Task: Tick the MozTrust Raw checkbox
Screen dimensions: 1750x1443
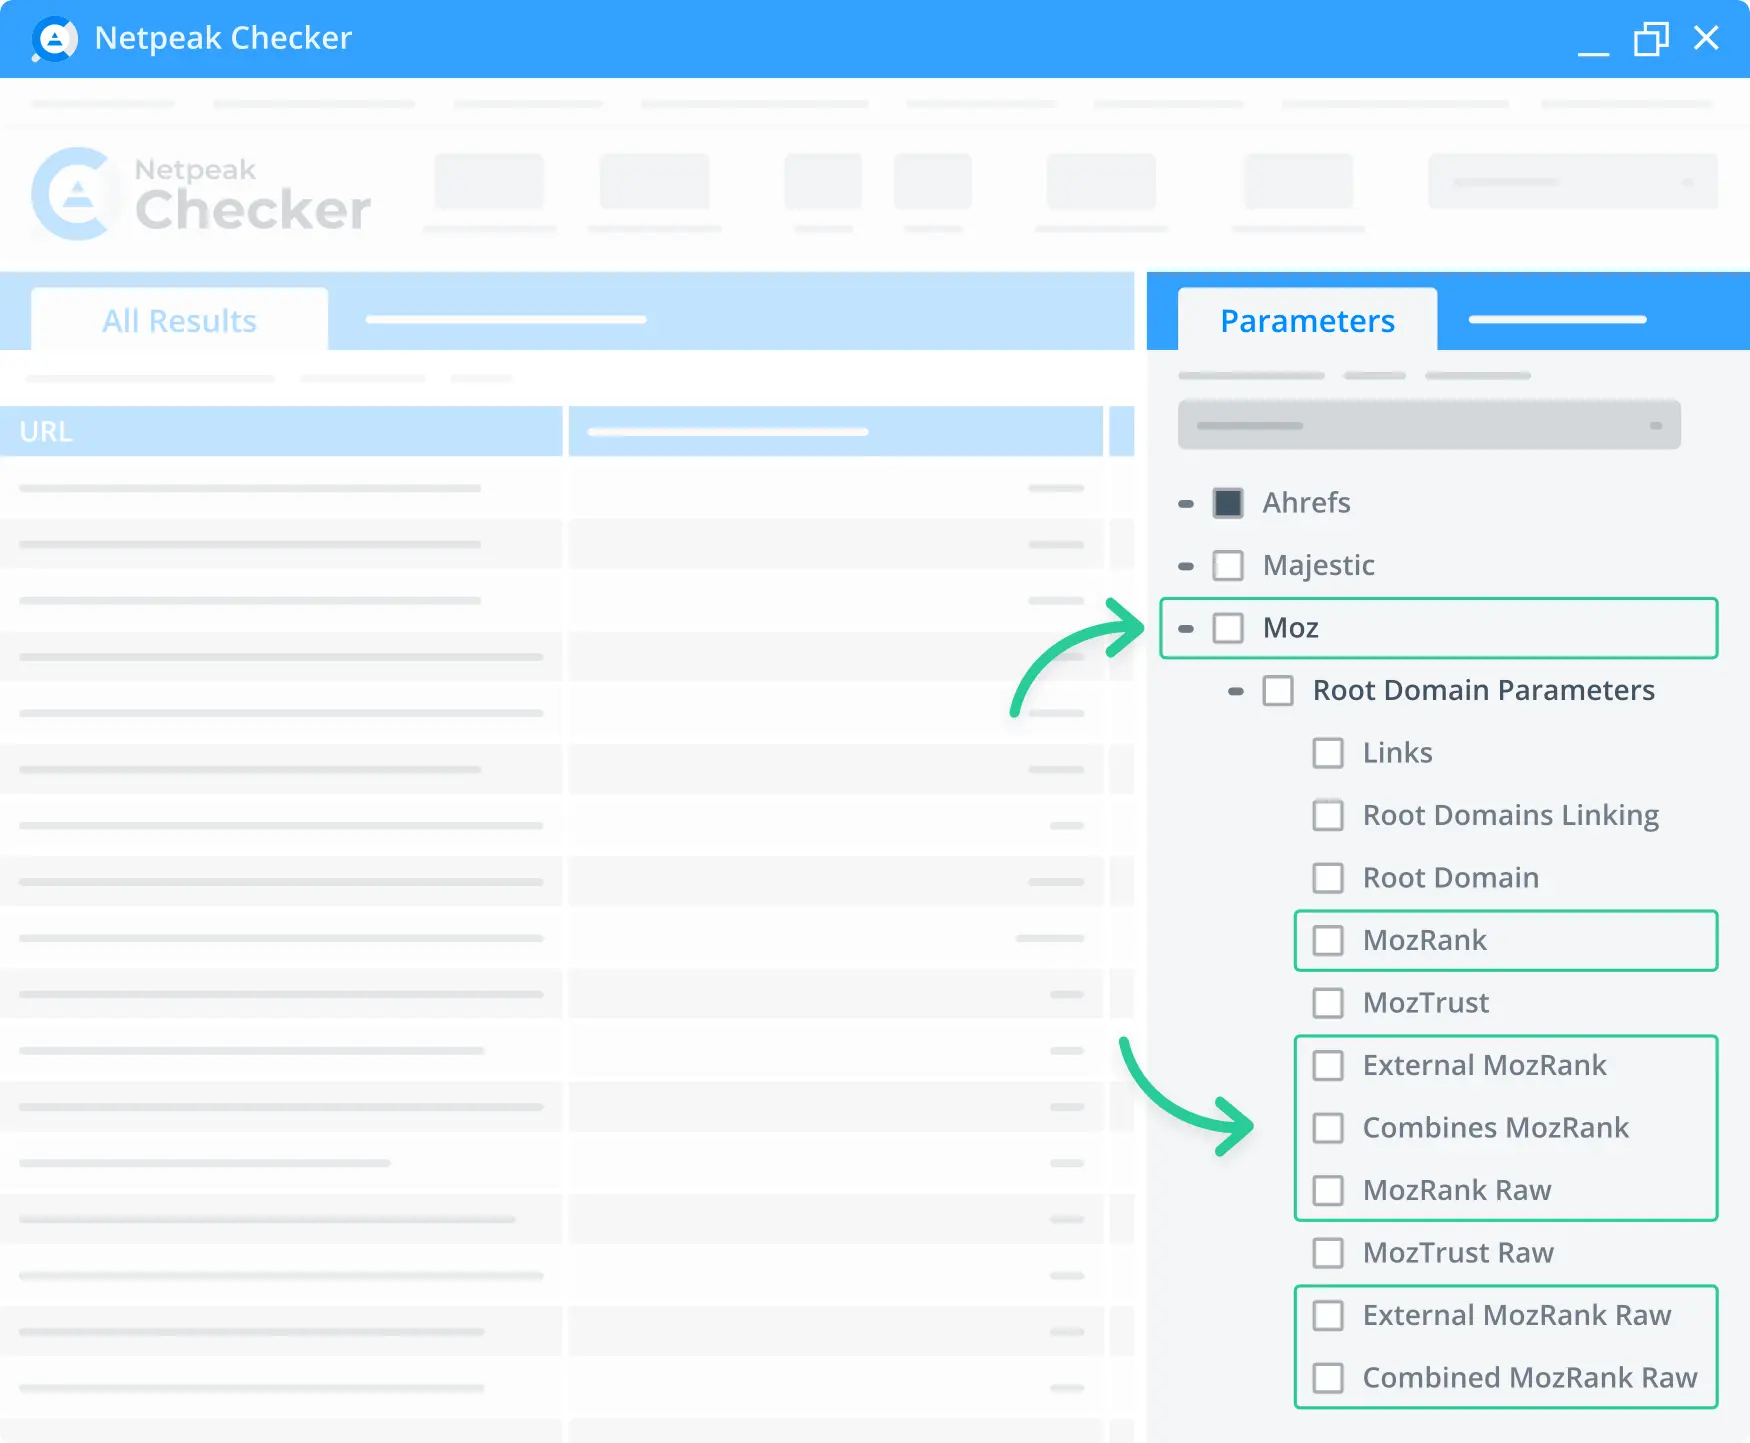Action: pyautogui.click(x=1328, y=1253)
